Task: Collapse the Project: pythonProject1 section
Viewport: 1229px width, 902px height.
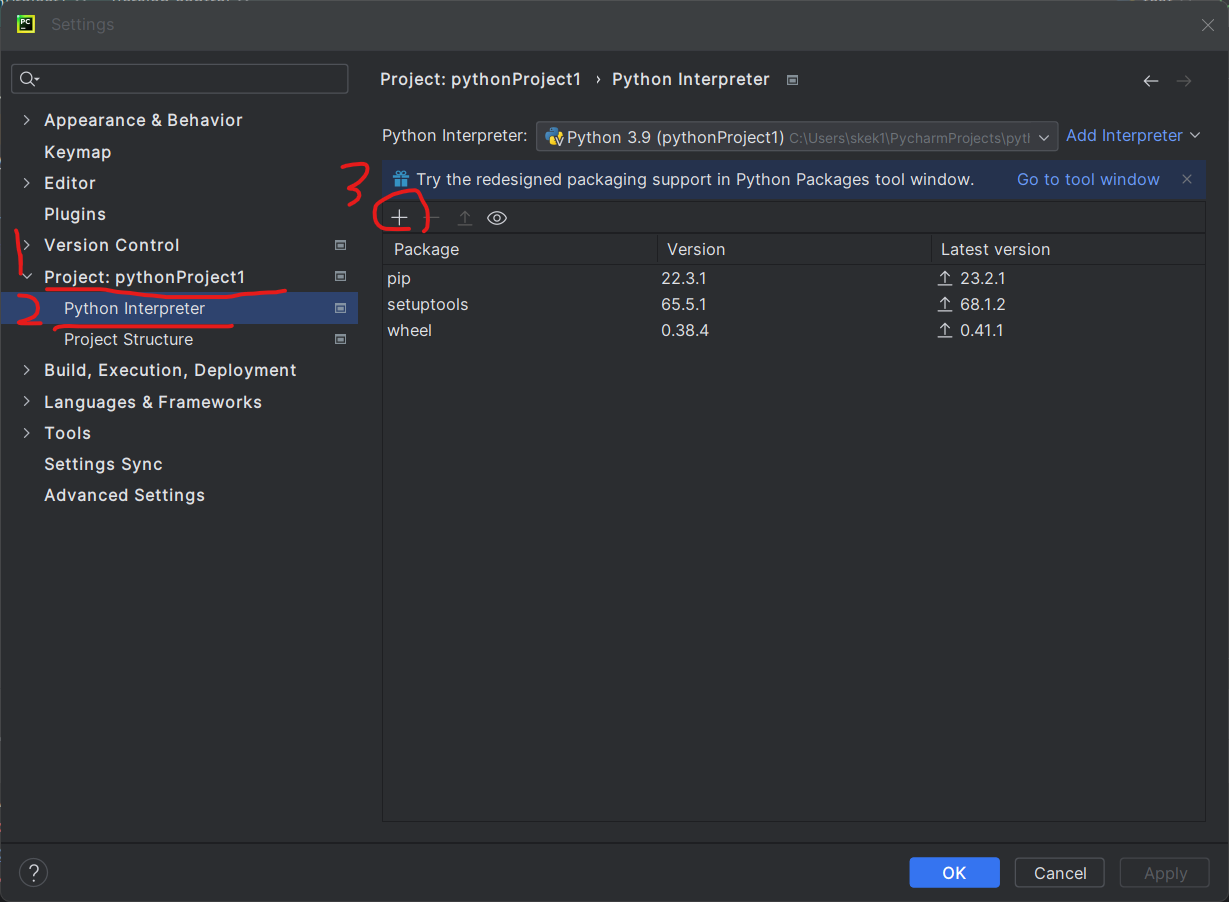Action: 26,277
